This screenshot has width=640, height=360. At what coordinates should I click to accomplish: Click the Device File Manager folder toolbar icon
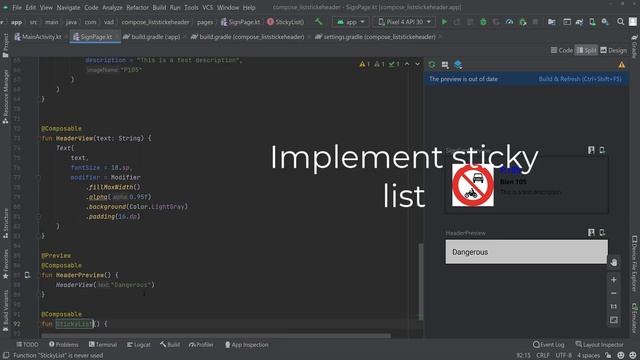tap(551, 22)
